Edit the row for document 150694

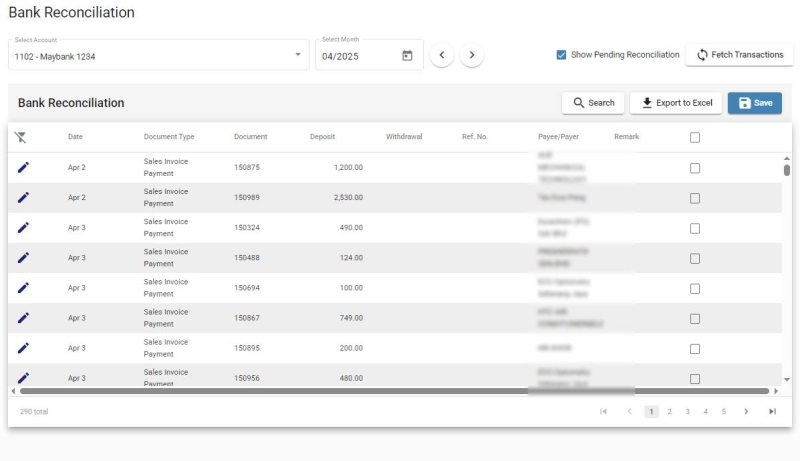point(23,288)
